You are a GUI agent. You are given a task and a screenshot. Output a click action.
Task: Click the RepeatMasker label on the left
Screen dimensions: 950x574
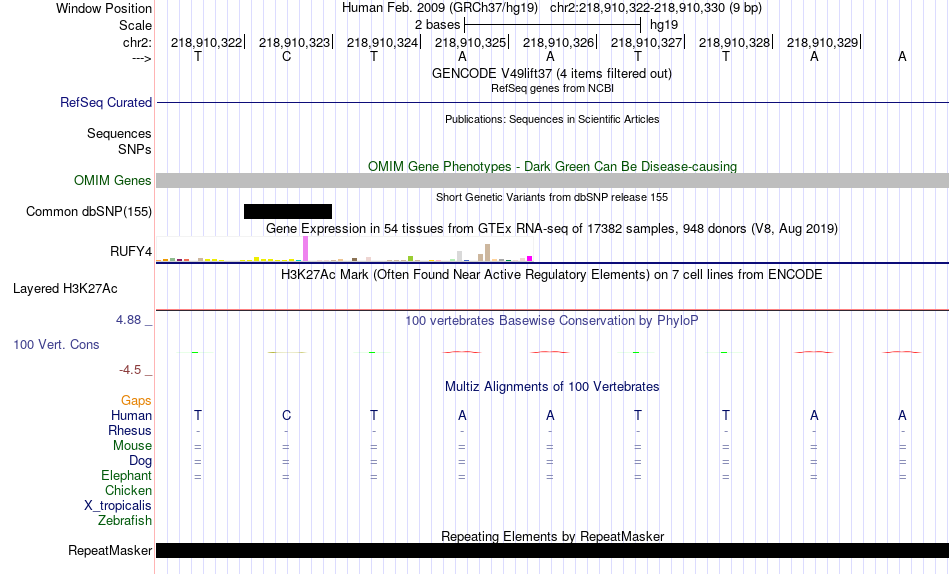(110, 550)
